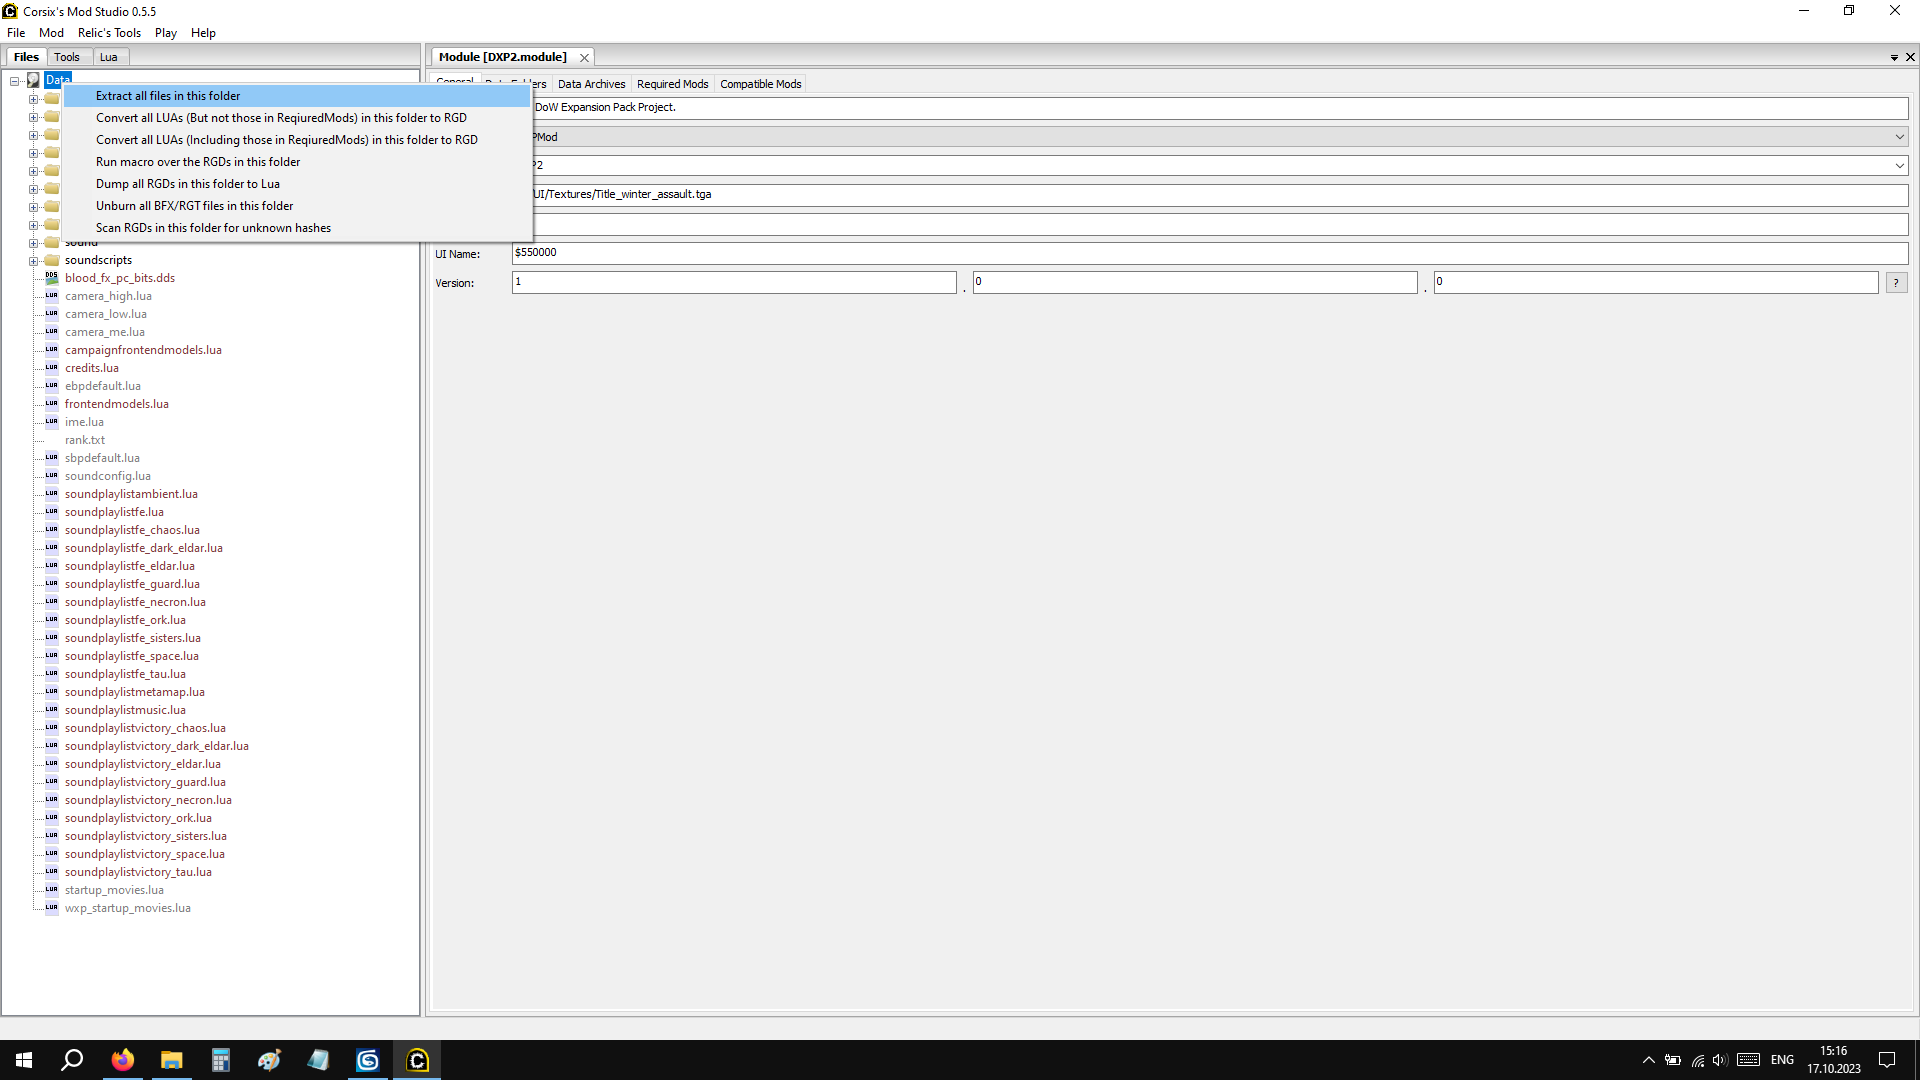Screen dimensions: 1920x1080
Task: Switch to the Tools tab
Action: (x=67, y=57)
